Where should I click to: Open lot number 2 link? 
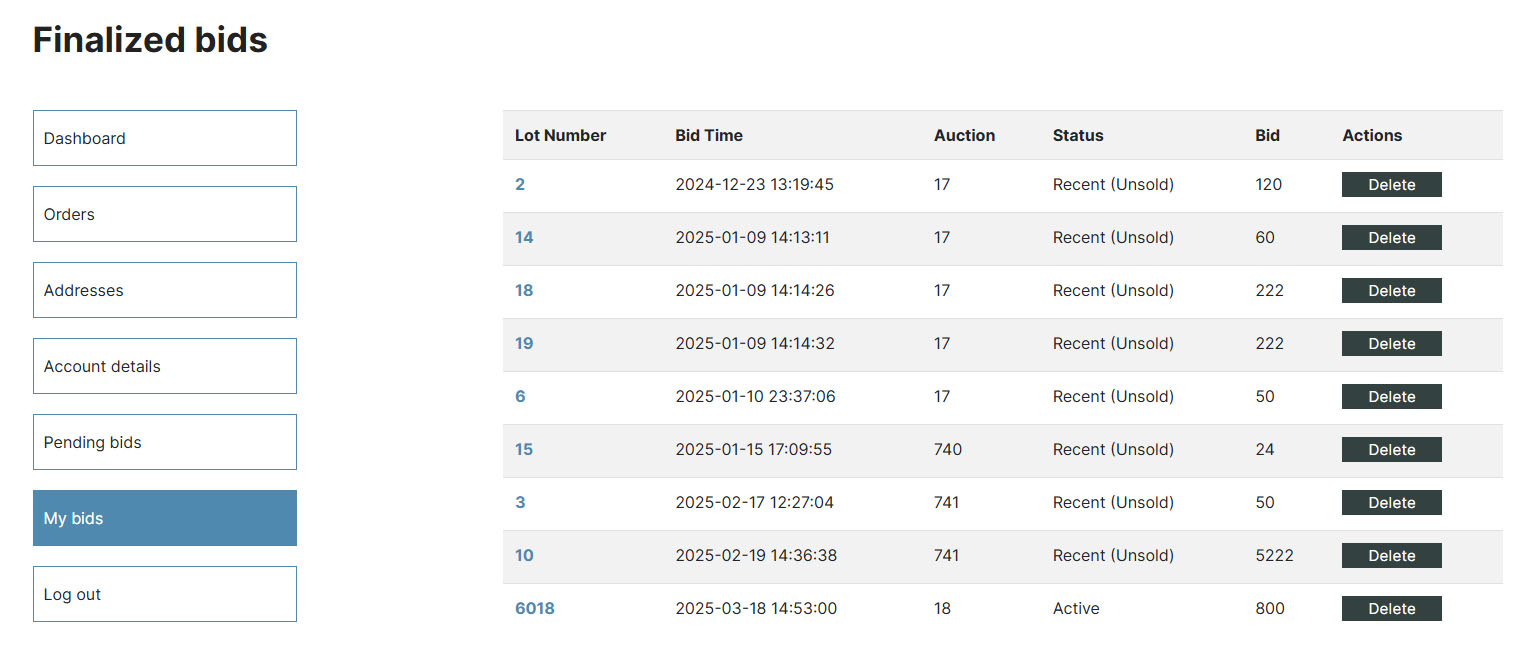[x=520, y=185]
